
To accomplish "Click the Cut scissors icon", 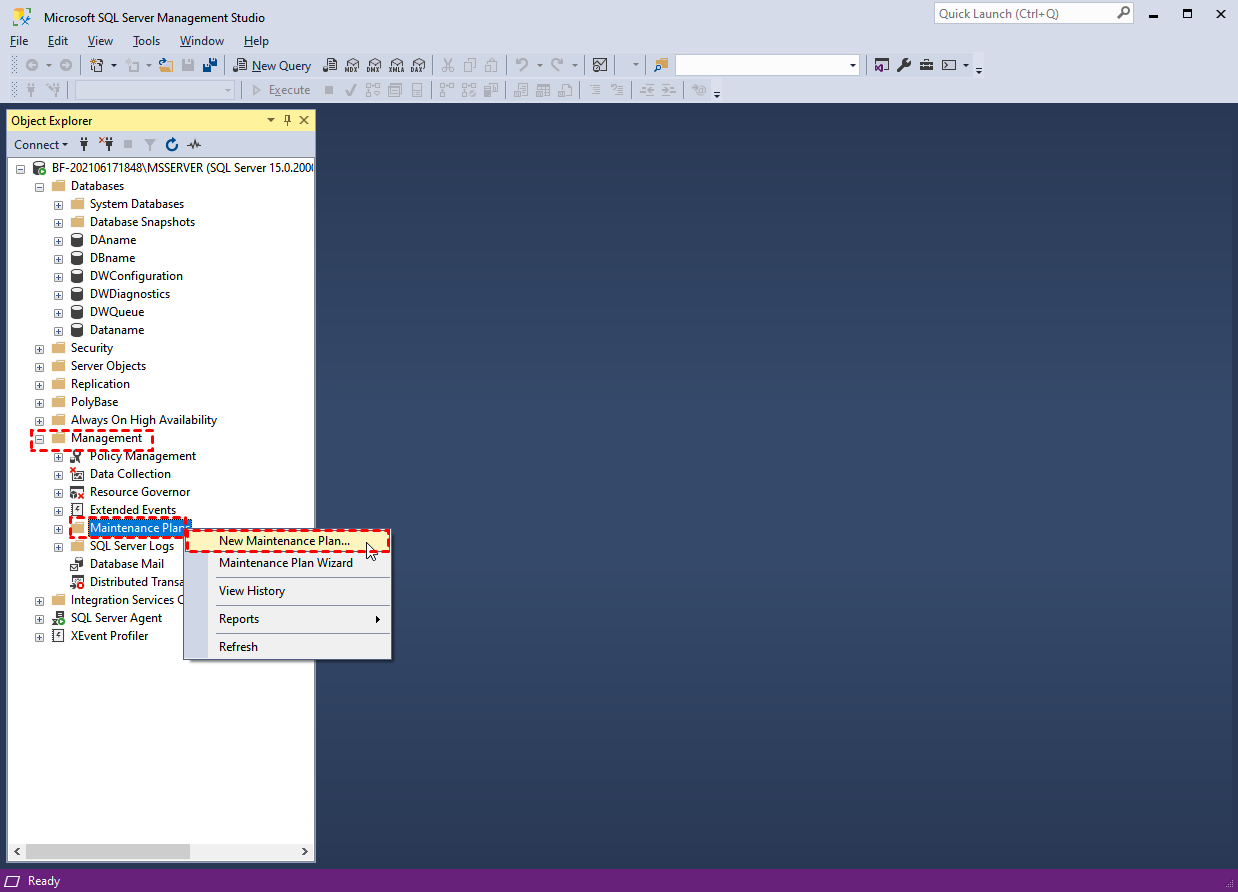I will point(447,65).
